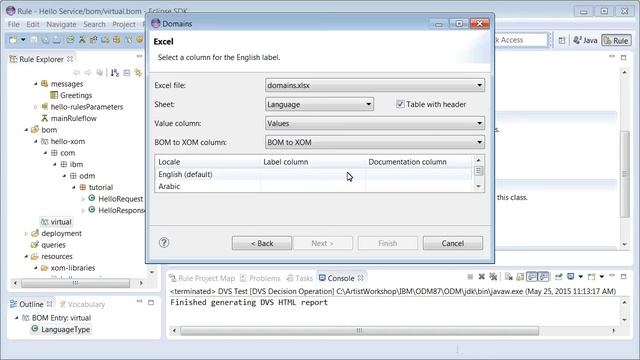The height and width of the screenshot is (360, 640).
Task: Maximize the Console panel
Action: (623, 277)
